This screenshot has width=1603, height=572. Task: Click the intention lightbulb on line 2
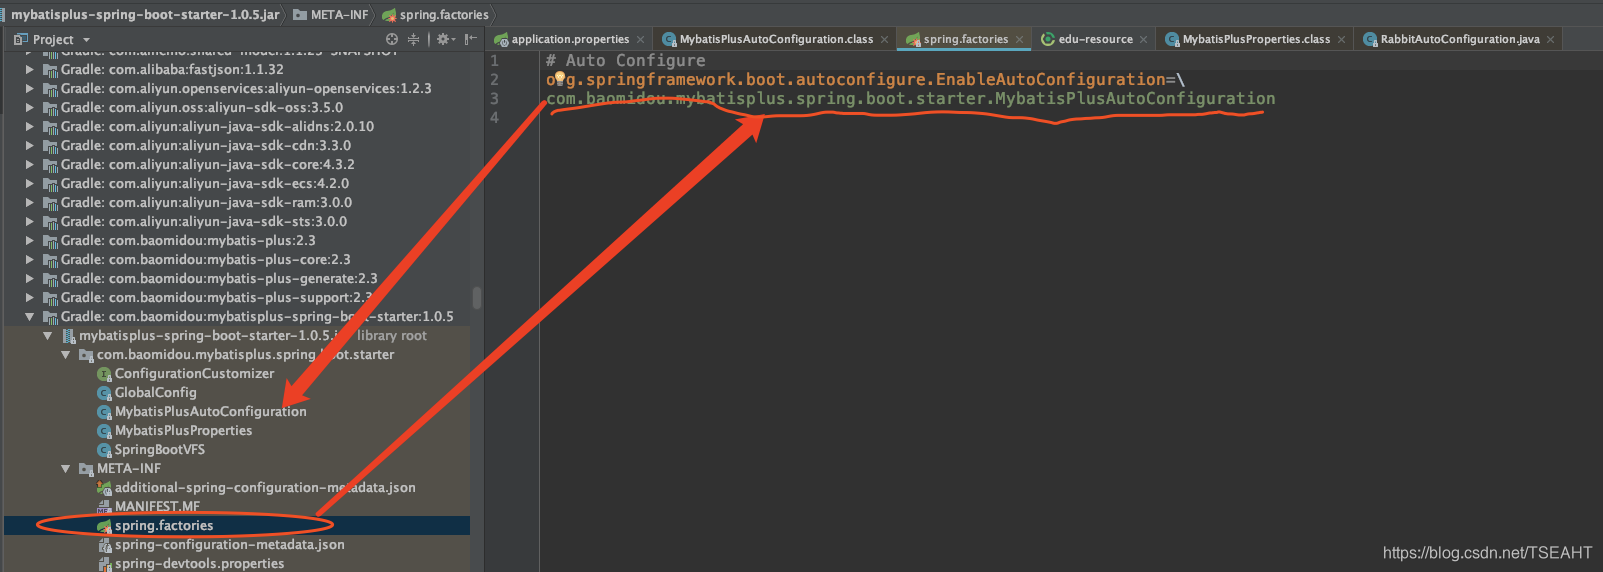(560, 78)
